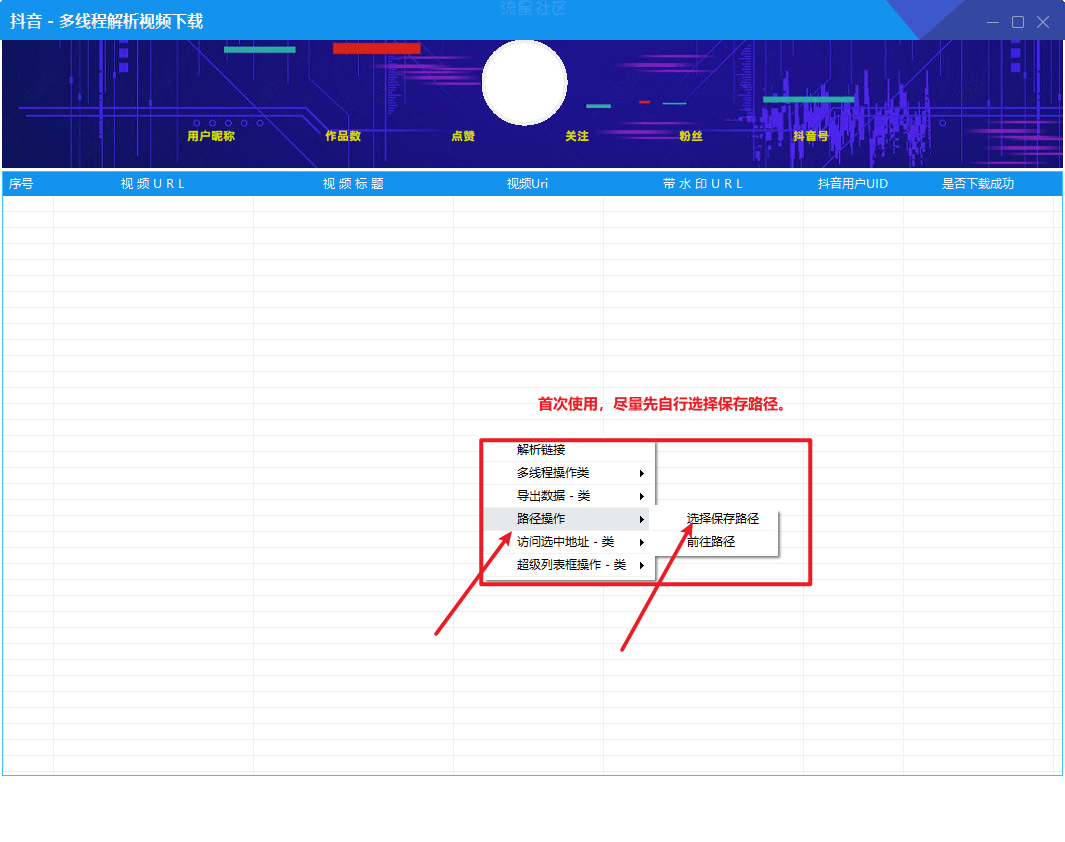Click the 抖音号 label in the banner

pyautogui.click(x=811, y=136)
